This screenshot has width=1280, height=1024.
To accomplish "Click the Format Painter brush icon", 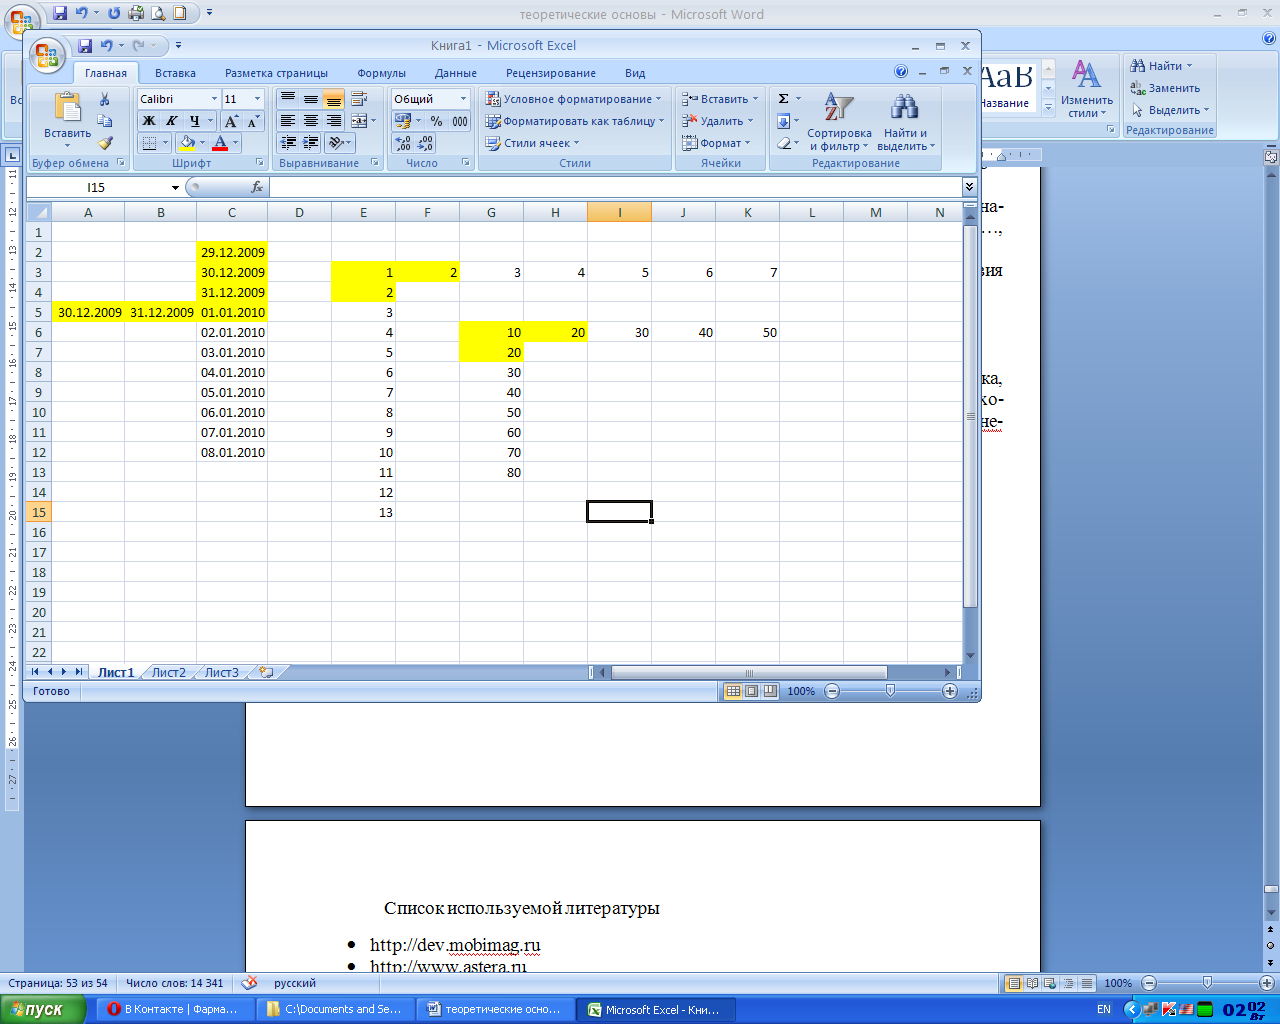I will pyautogui.click(x=105, y=143).
